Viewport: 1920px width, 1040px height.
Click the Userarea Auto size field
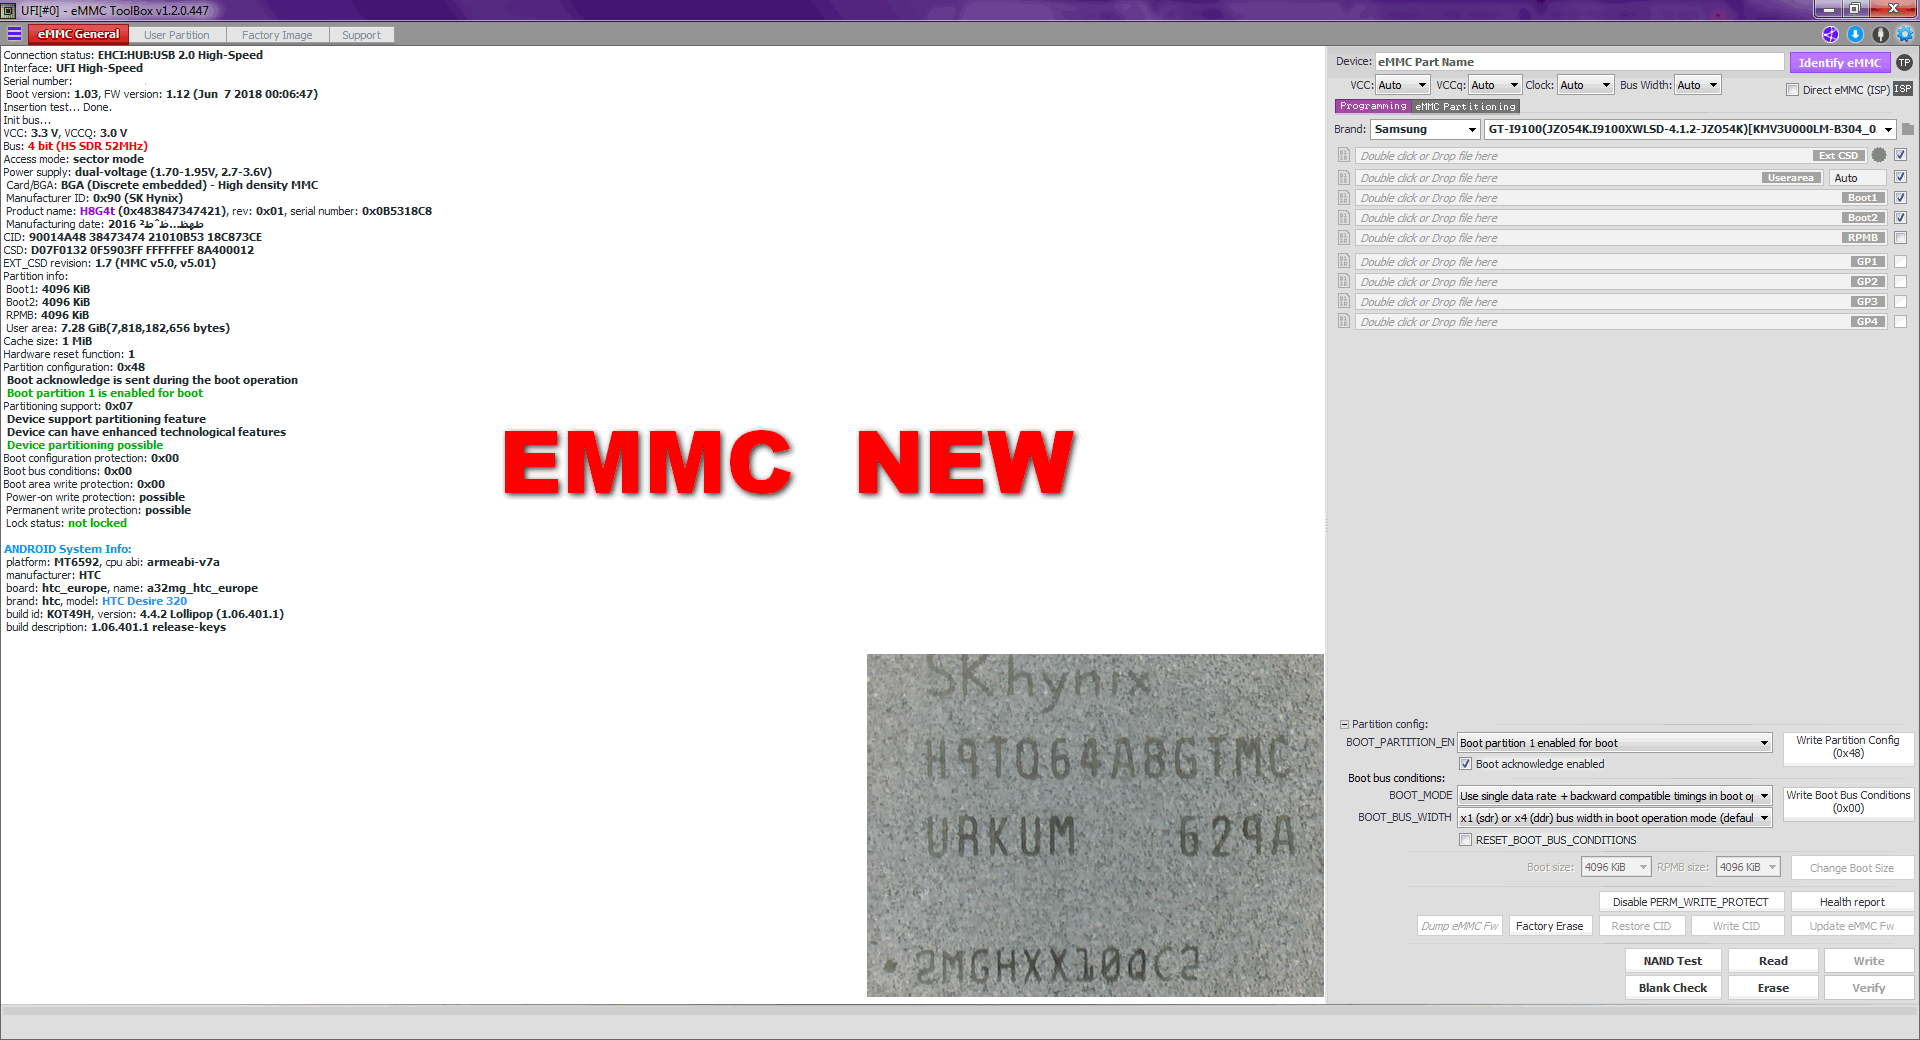coord(1858,178)
